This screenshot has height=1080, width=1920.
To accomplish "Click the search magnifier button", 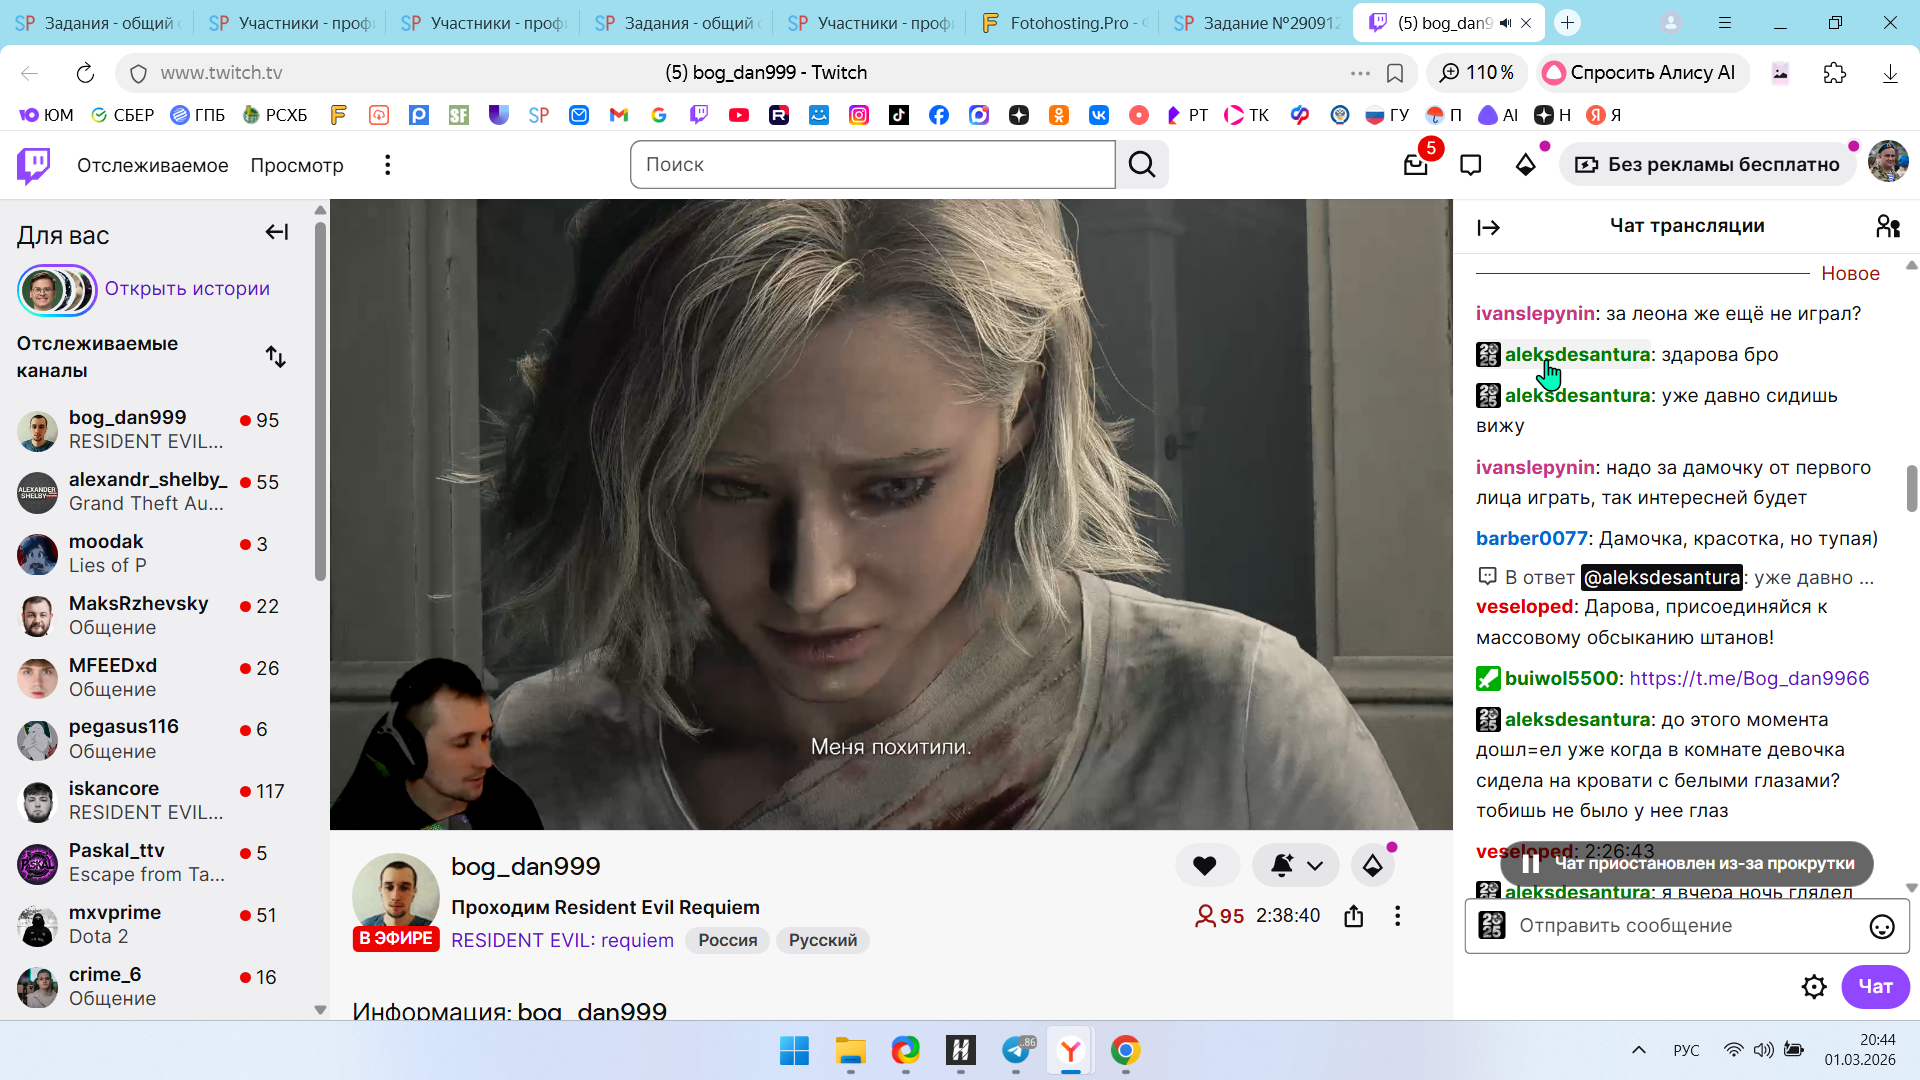I will point(1142,165).
